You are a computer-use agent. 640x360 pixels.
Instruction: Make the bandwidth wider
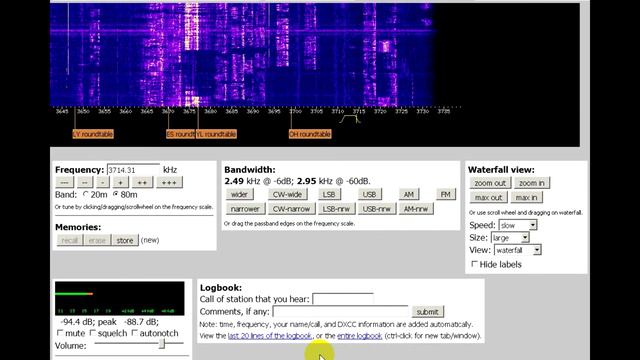[240, 194]
